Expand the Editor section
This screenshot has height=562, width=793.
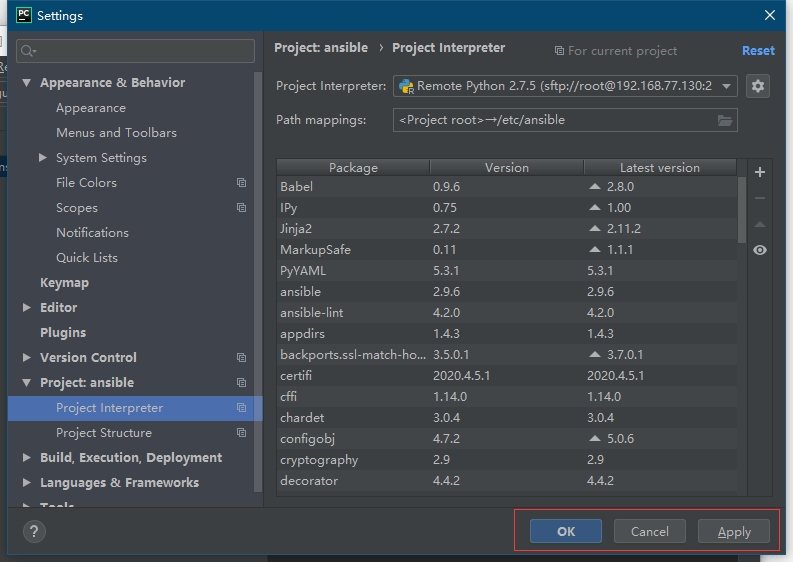click(x=27, y=308)
